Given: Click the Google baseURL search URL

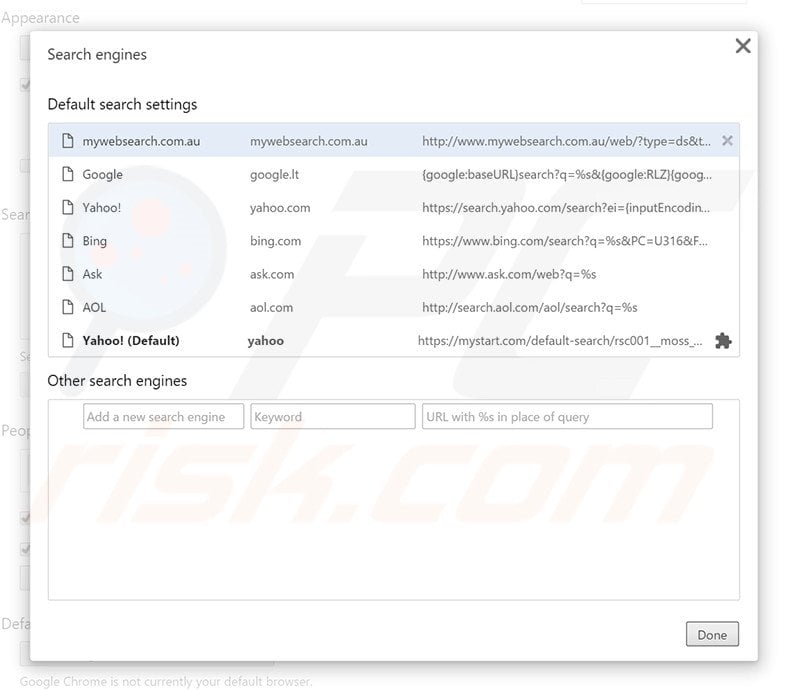Looking at the screenshot, I should (x=567, y=175).
